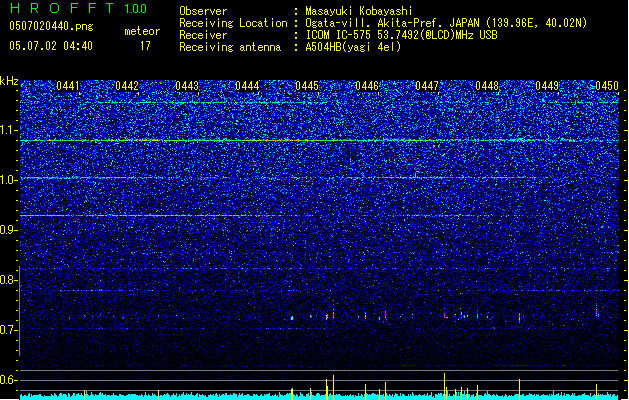
Task: Click the 0450 time marker
Action: (x=607, y=86)
